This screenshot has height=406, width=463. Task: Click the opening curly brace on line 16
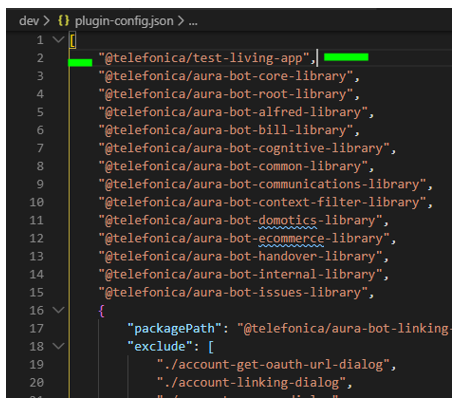pos(102,311)
